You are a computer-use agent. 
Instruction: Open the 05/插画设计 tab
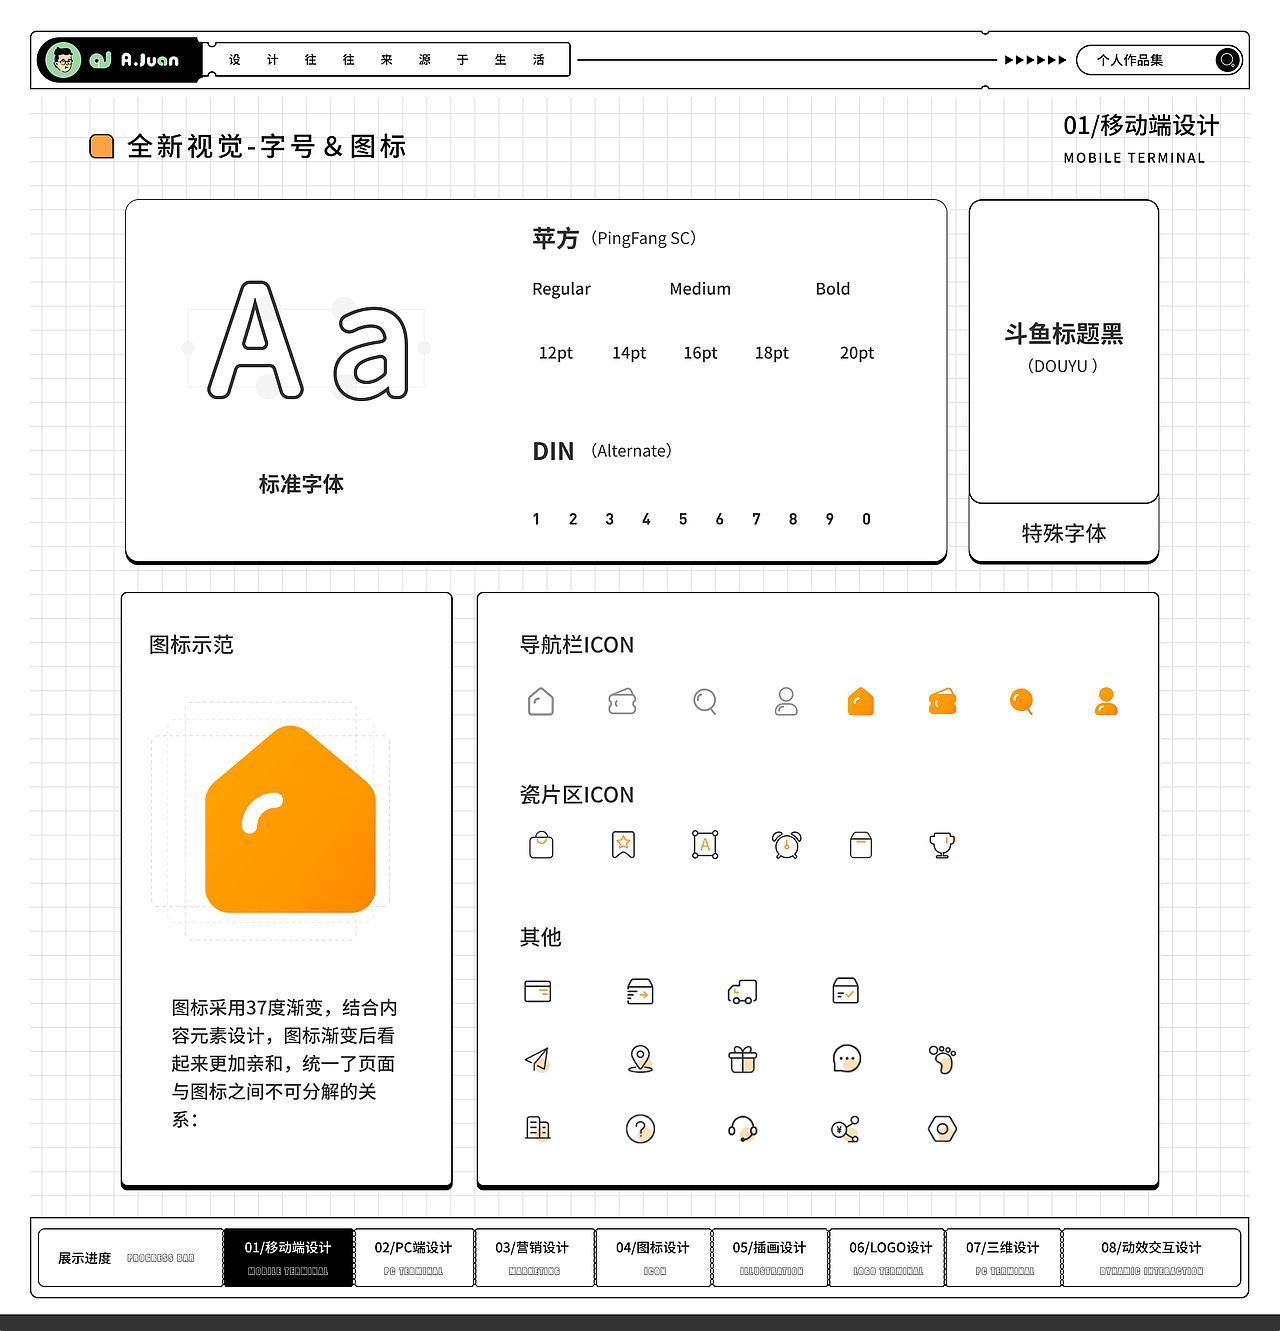point(769,1257)
